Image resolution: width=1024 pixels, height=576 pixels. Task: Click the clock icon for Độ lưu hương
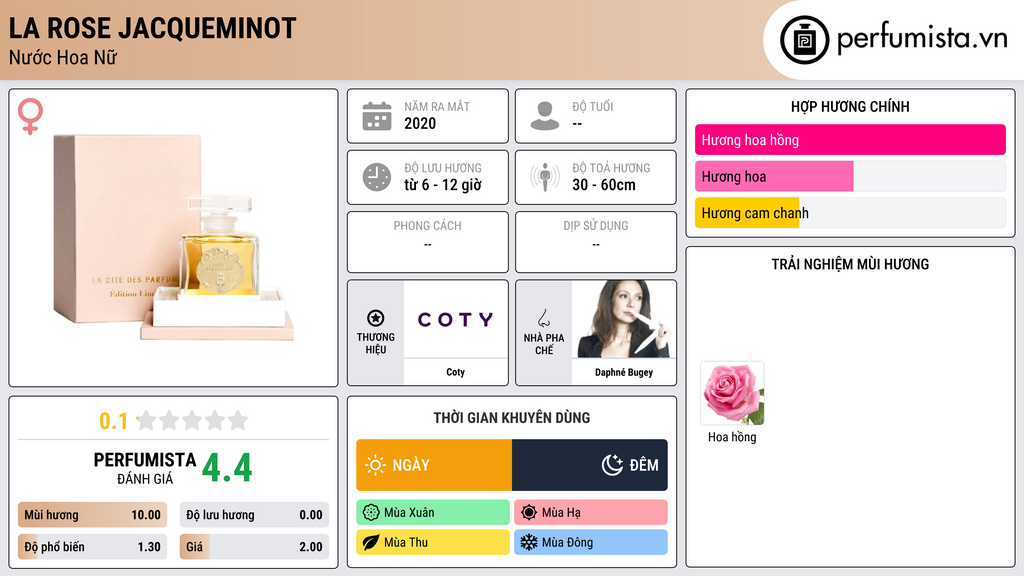[x=377, y=177]
